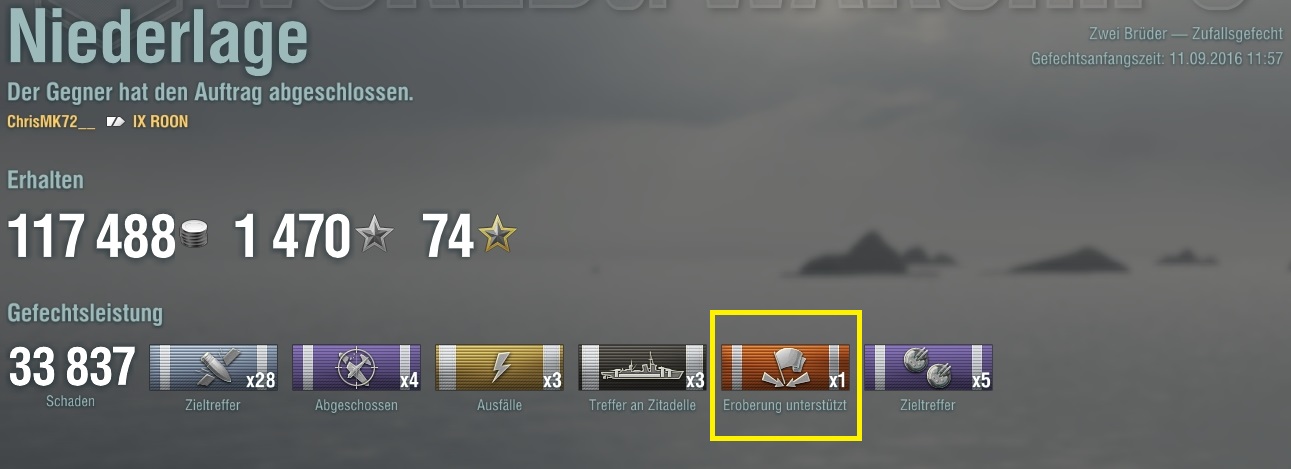Click the blue Zieltreffer ribbon x28
The image size is (1291, 469).
(x=213, y=367)
